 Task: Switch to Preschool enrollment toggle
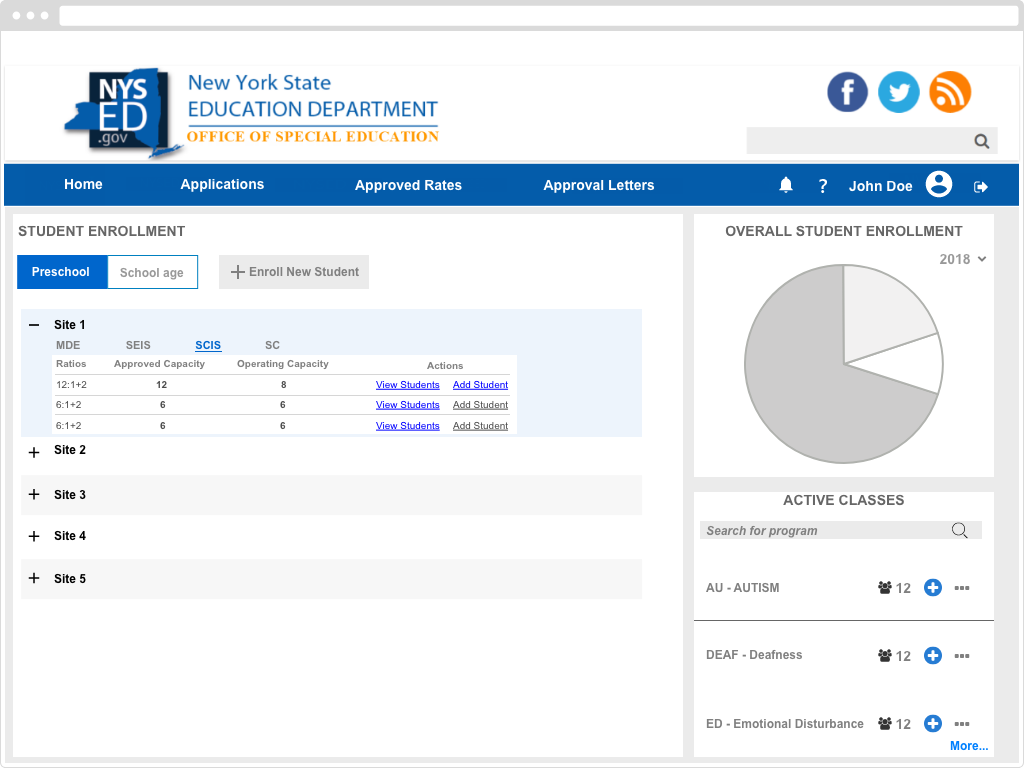(x=61, y=272)
